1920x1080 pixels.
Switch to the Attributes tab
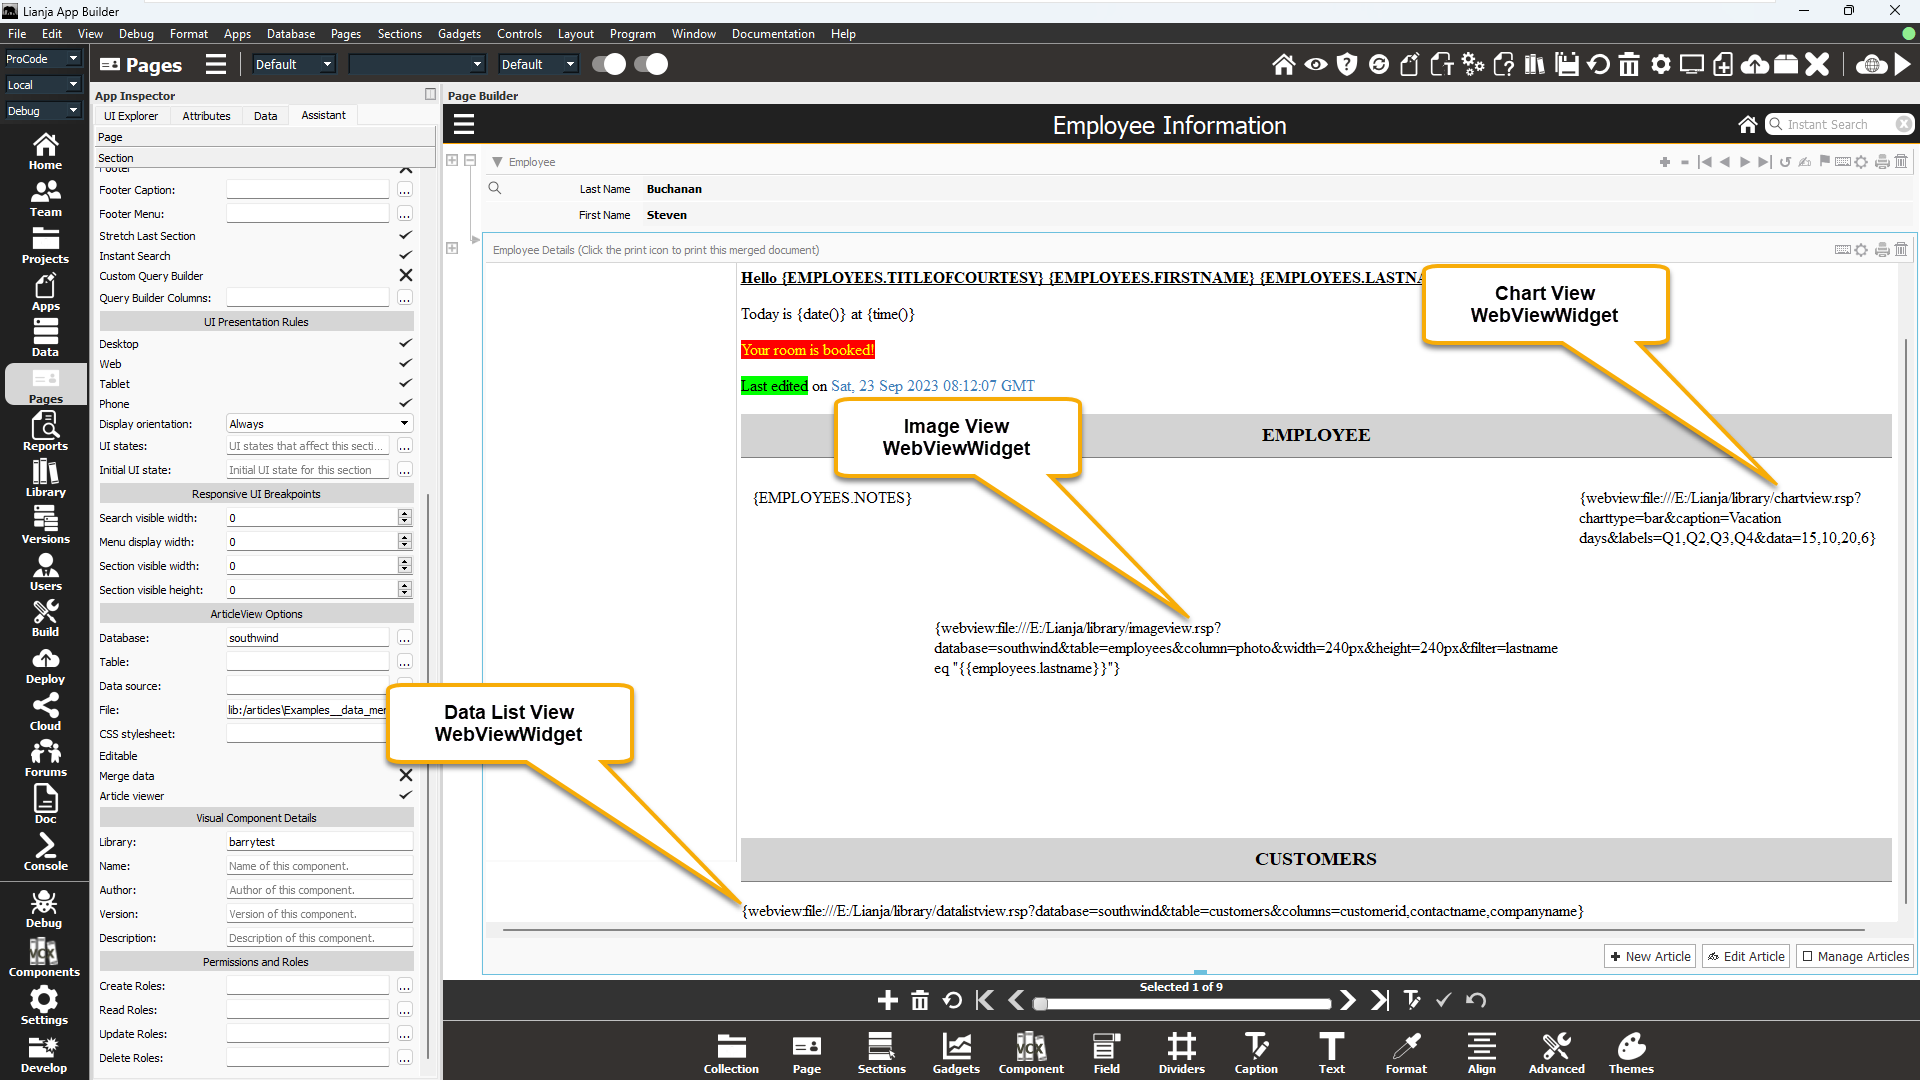(x=206, y=116)
